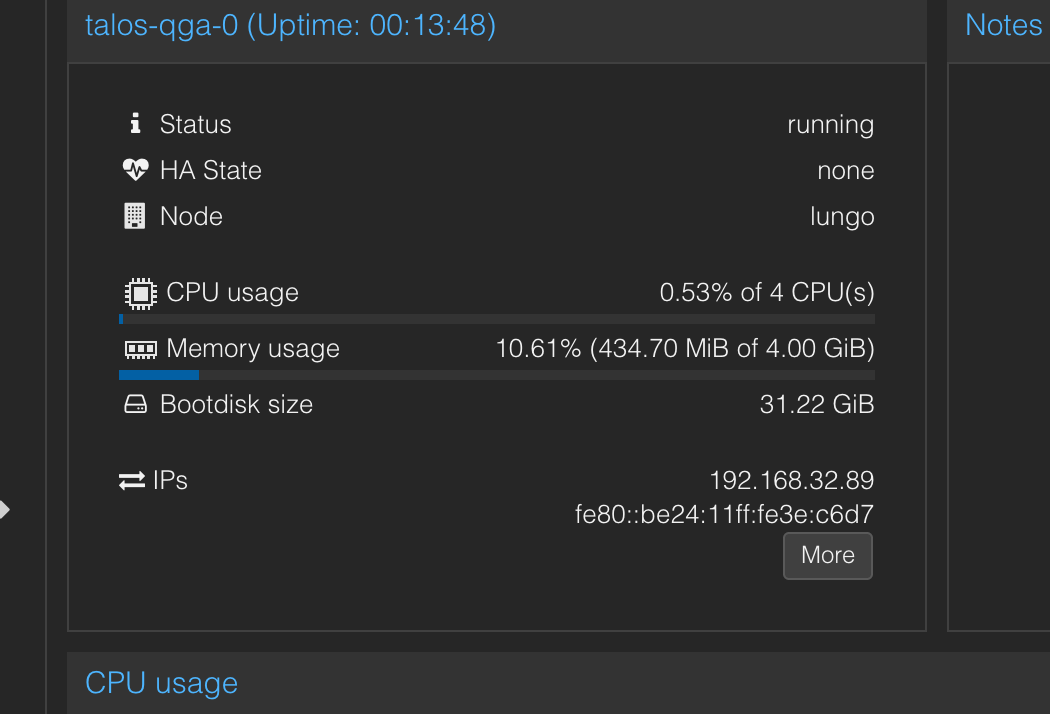This screenshot has height=714, width=1050.
Task: Click the lungo node name value
Action: [x=842, y=216]
